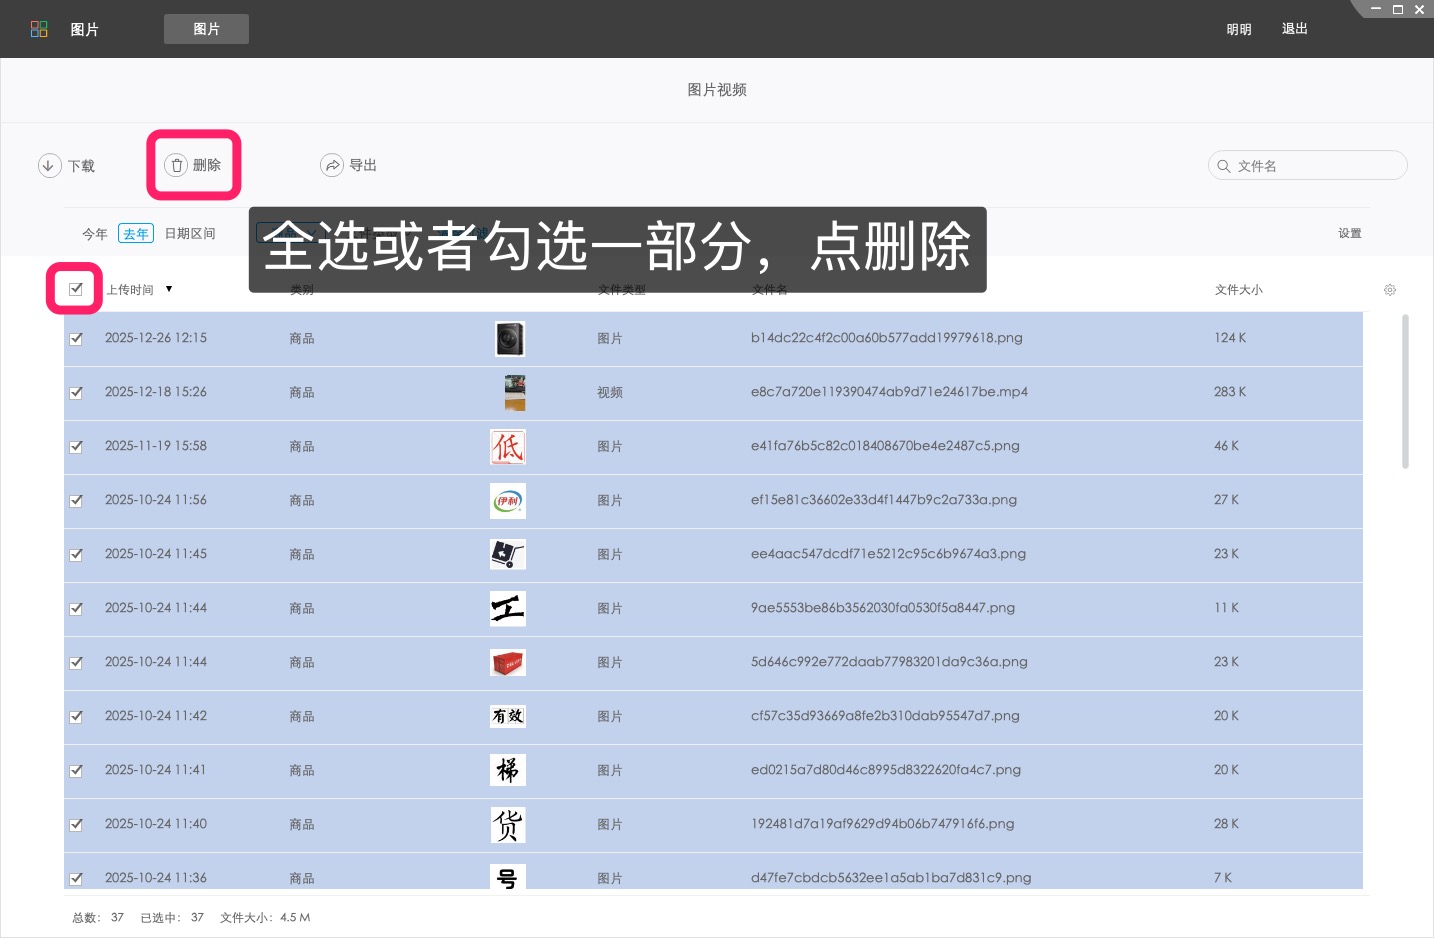1434x938 pixels.
Task: Click file name 9ae5553be86b3562030fa0530f5a8447.png
Action: (x=883, y=608)
